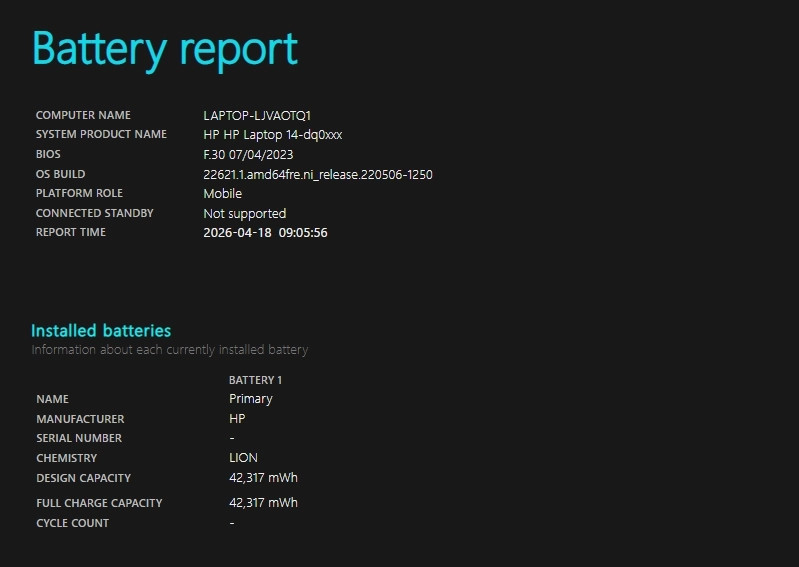Click the CYCLE COUNT label
The width and height of the screenshot is (799, 567).
click(72, 523)
